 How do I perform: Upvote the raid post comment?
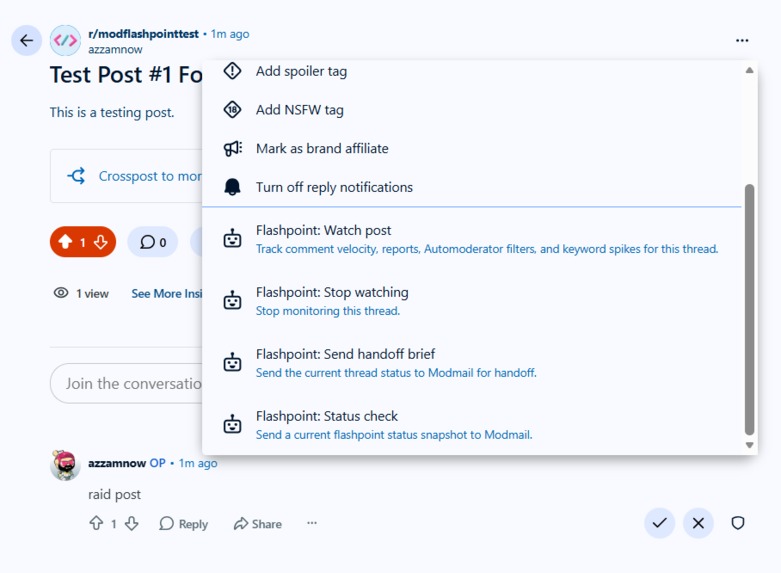pyautogui.click(x=96, y=523)
